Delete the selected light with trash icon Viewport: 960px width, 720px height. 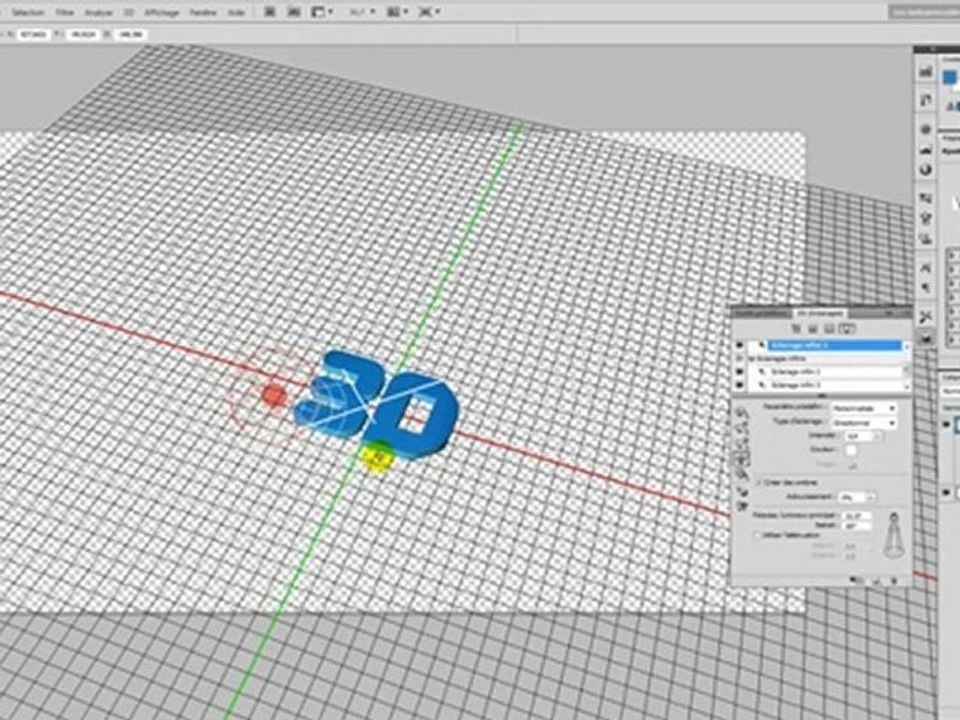[895, 580]
